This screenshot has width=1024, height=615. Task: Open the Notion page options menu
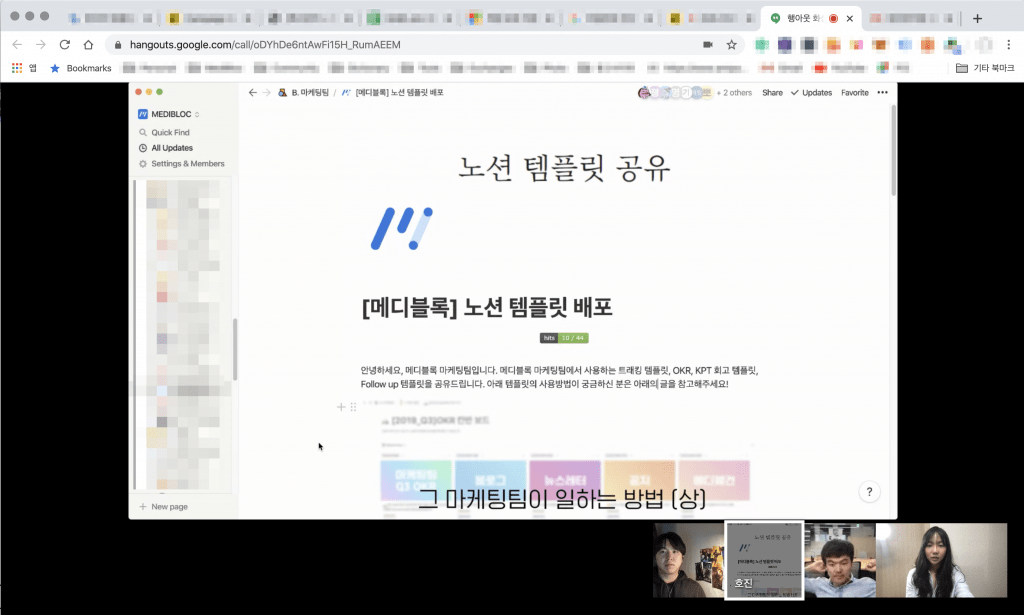pyautogui.click(x=882, y=93)
